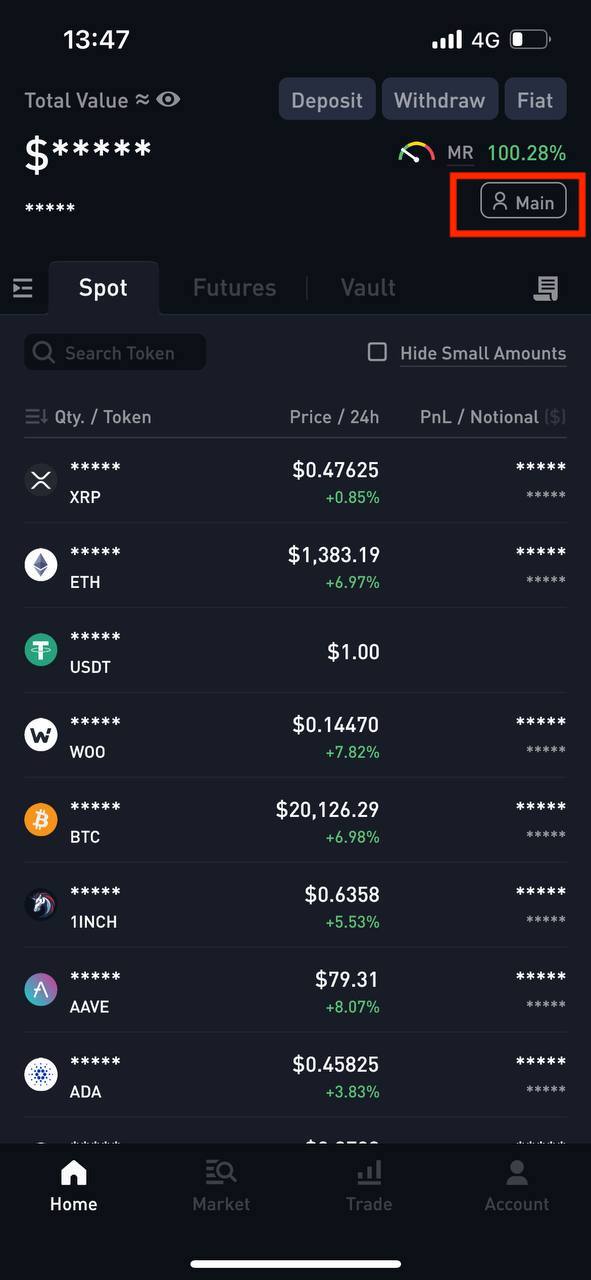
Task: Open the Account section in bottom bar
Action: tap(517, 1187)
